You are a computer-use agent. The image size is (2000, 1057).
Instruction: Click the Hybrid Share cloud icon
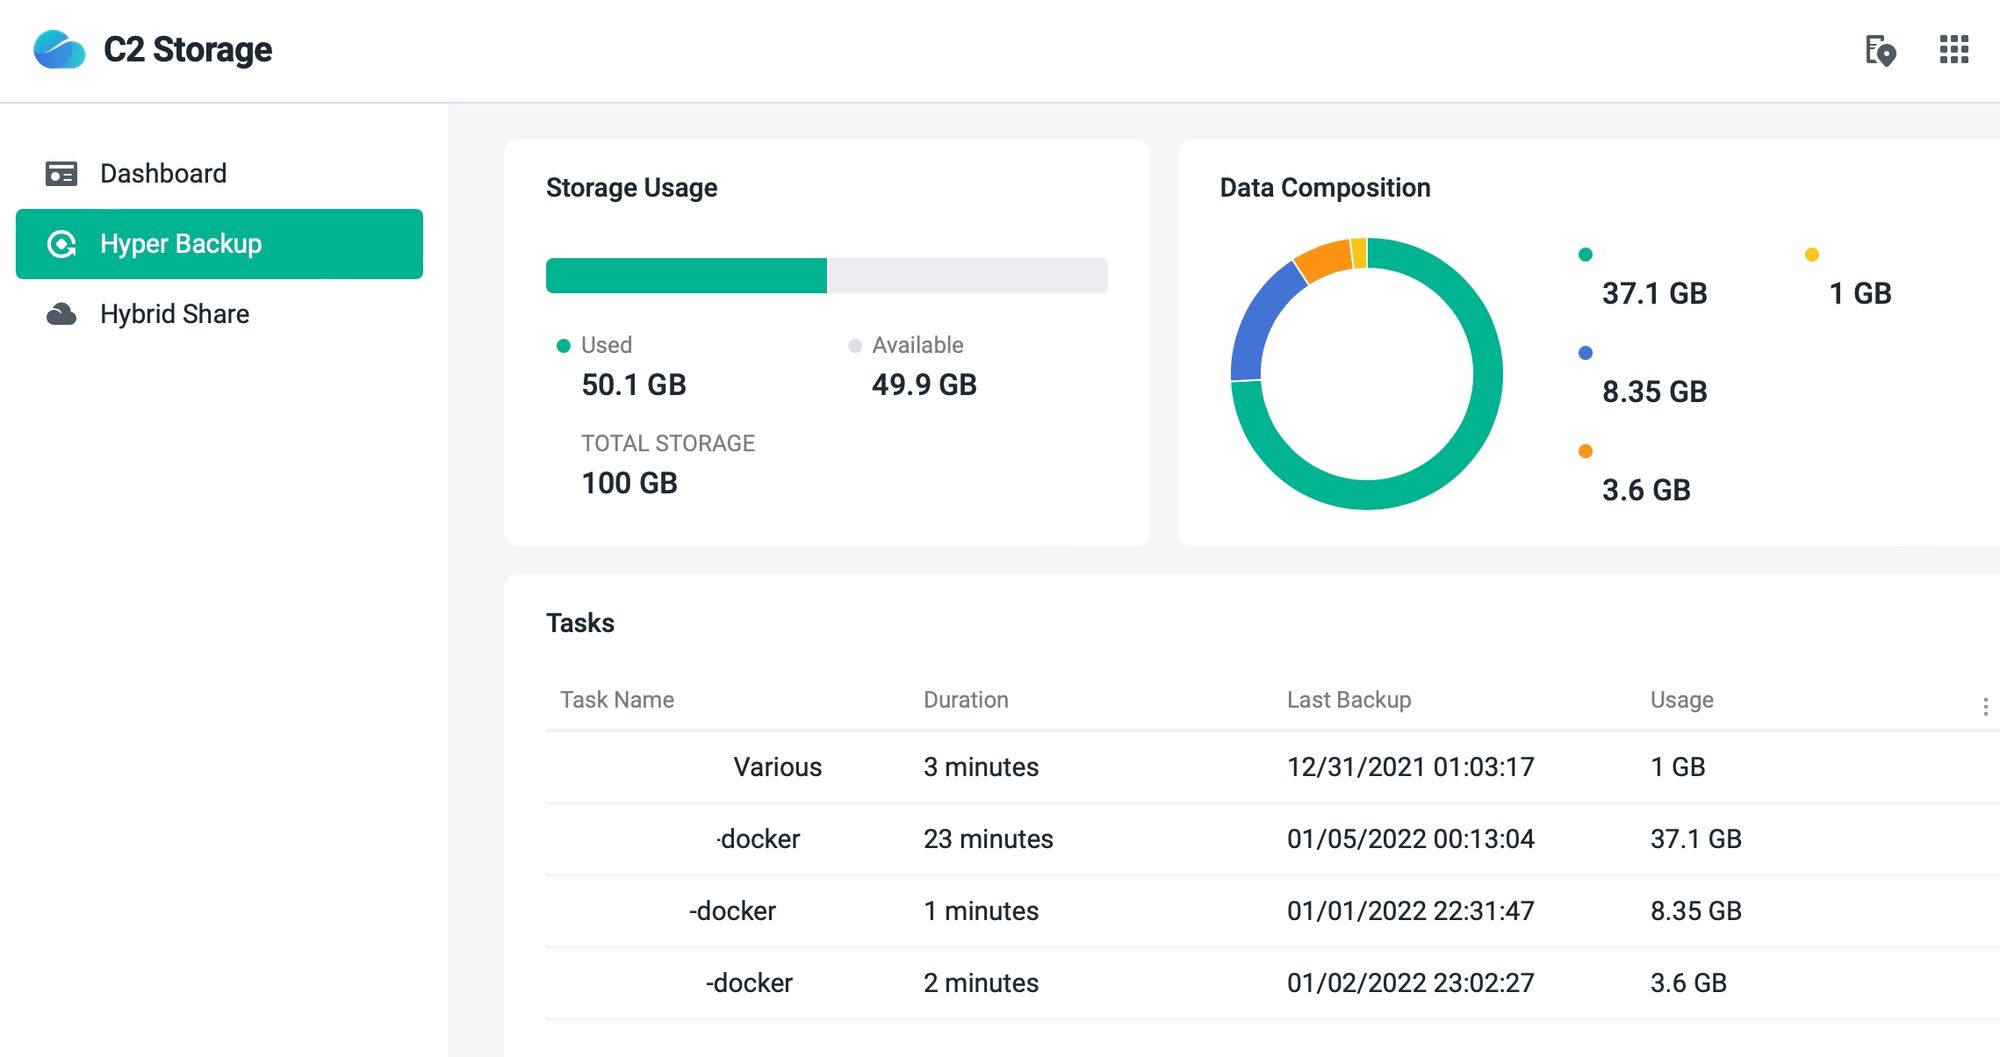[61, 314]
